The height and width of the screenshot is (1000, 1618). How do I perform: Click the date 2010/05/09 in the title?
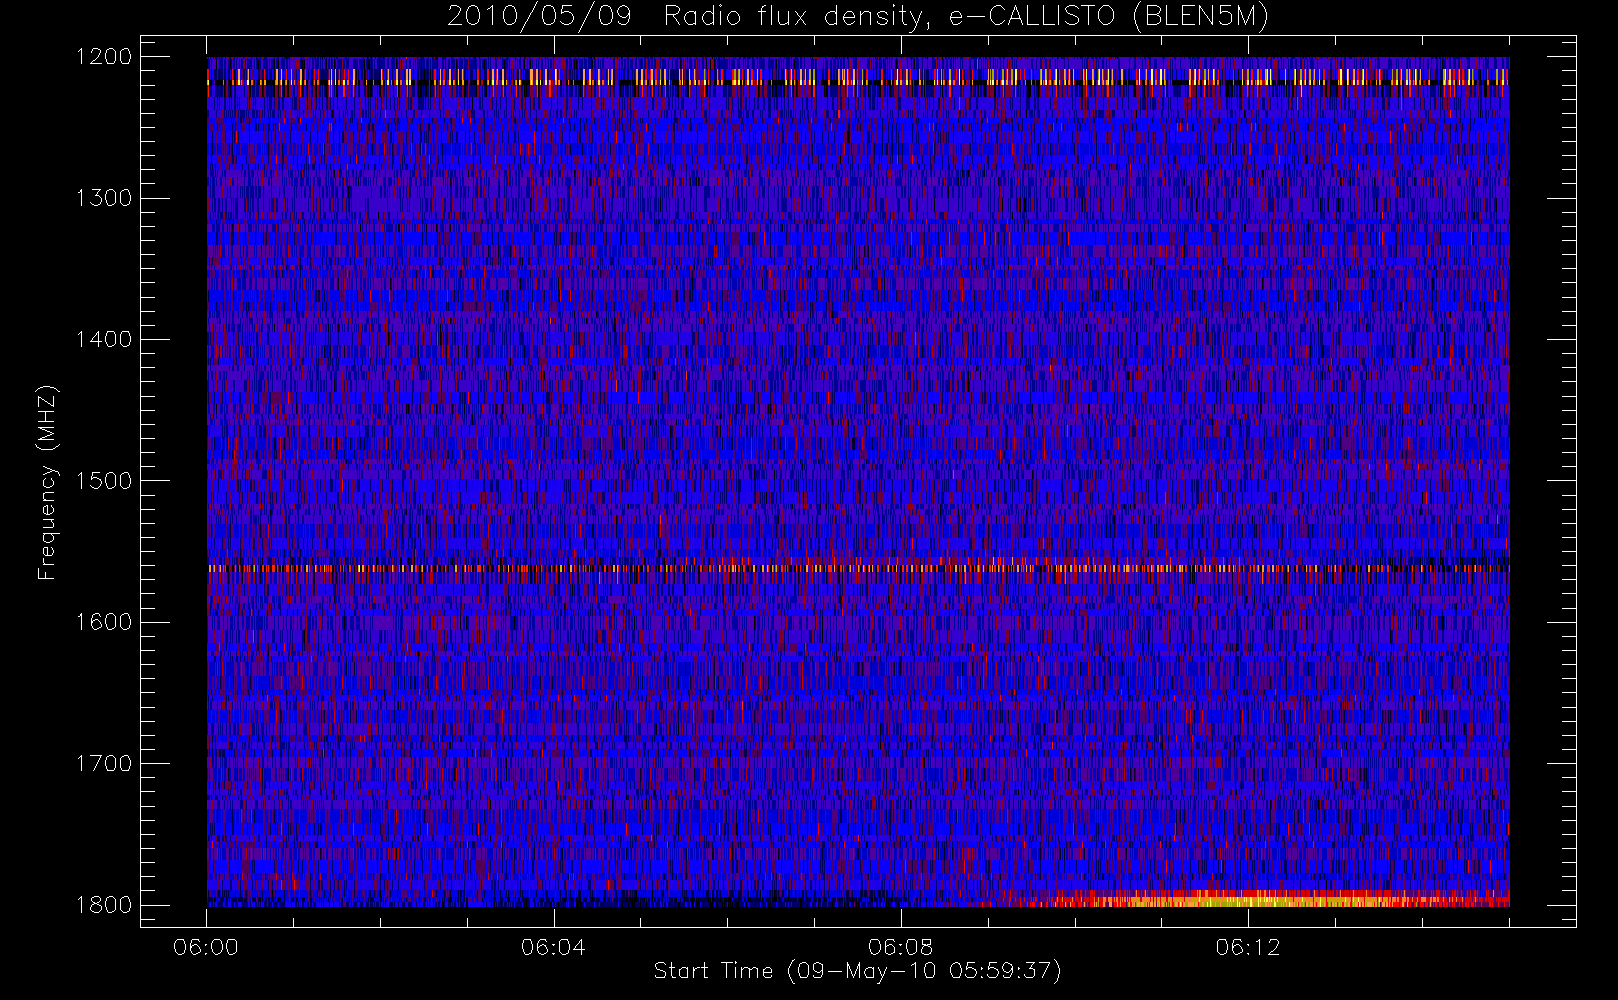(539, 17)
